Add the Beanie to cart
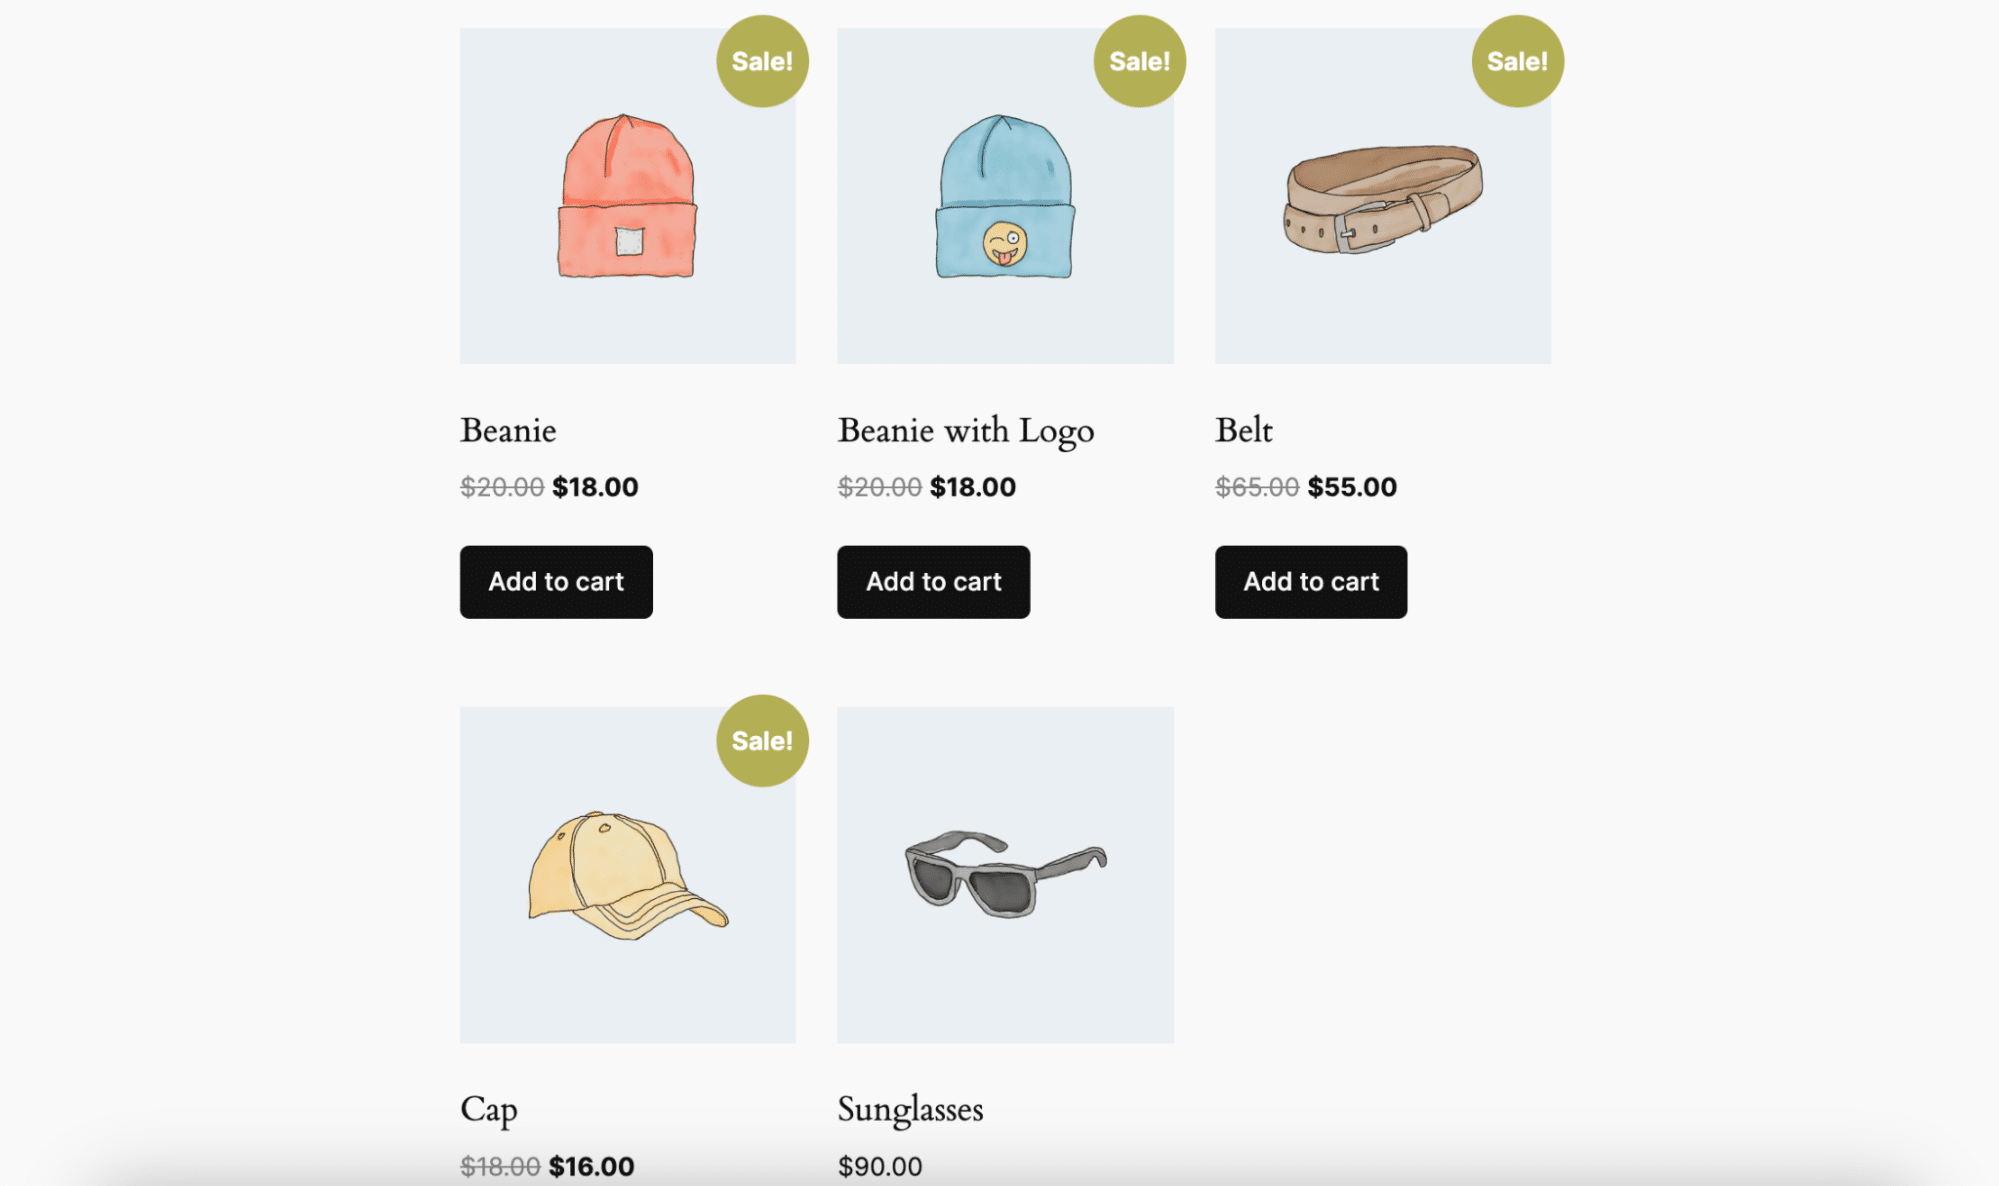The height and width of the screenshot is (1186, 1999). 556,582
